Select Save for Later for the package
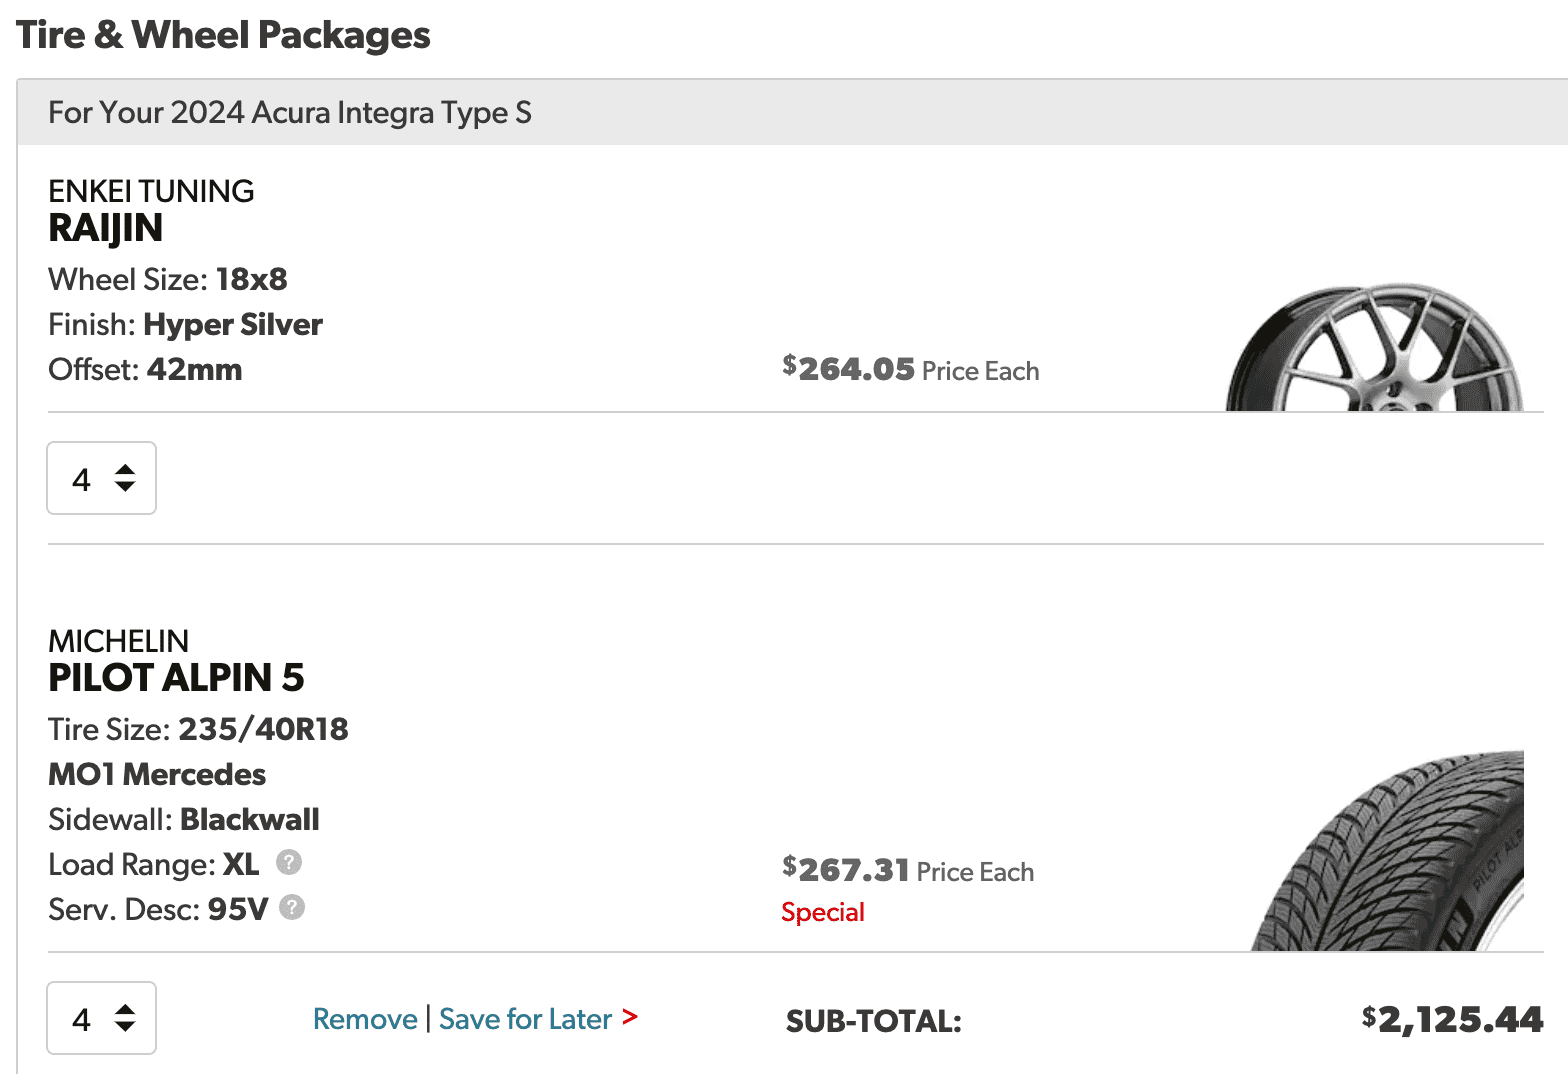Image resolution: width=1568 pixels, height=1074 pixels. coord(525,1018)
